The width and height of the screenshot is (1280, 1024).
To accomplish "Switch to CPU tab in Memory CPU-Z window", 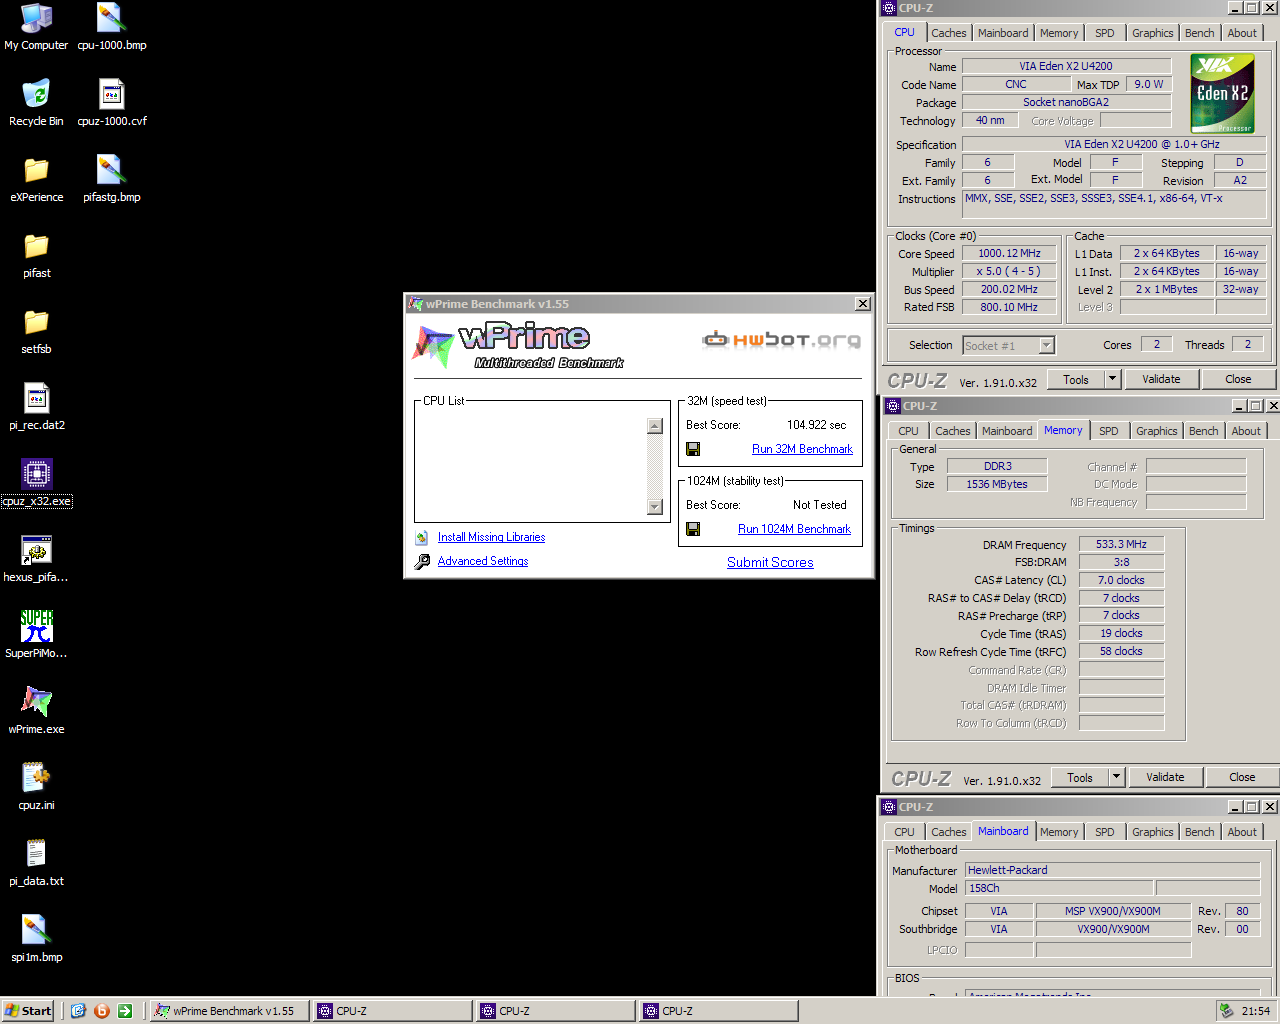I will point(908,431).
